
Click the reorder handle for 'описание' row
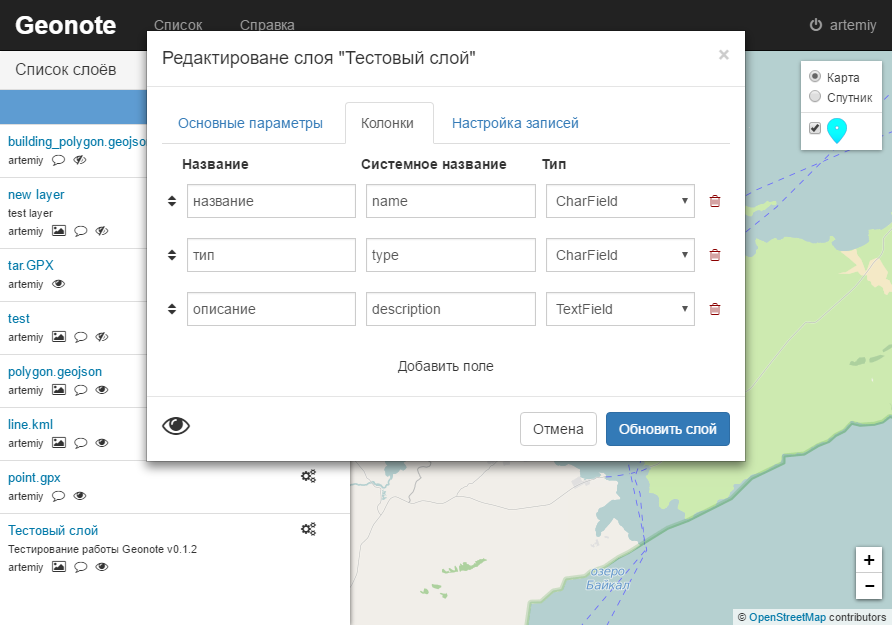click(x=172, y=309)
